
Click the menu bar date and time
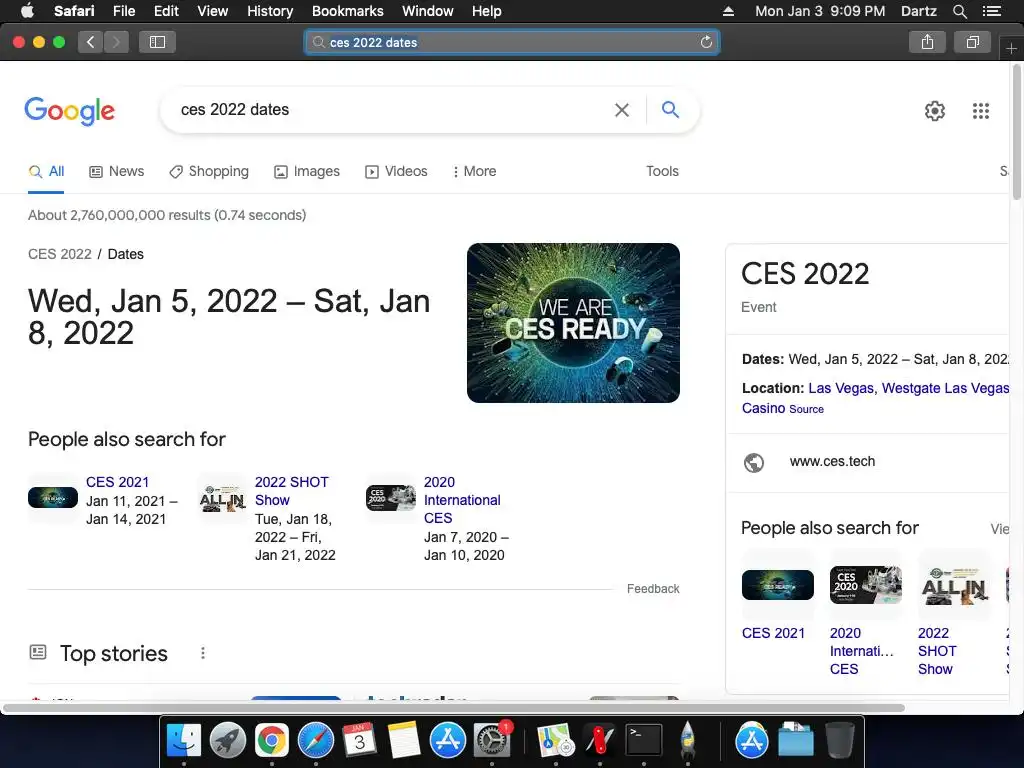pyautogui.click(x=820, y=11)
